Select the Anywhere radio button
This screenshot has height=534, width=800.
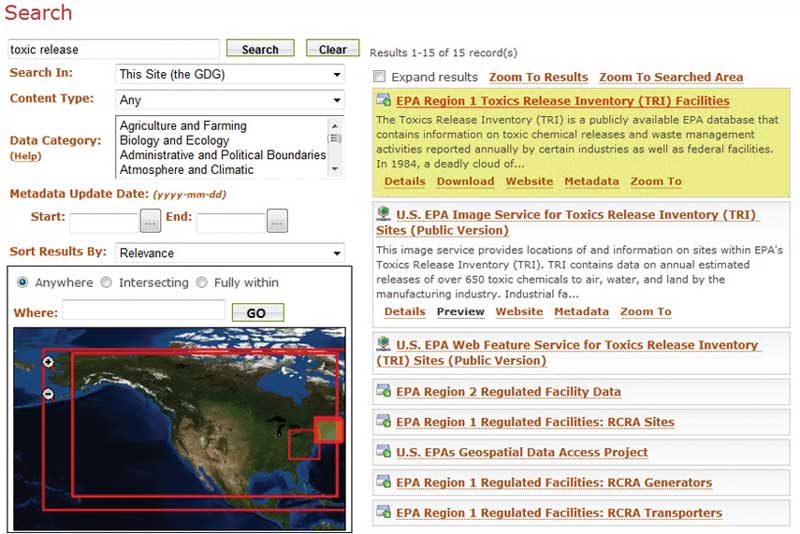click(x=22, y=282)
